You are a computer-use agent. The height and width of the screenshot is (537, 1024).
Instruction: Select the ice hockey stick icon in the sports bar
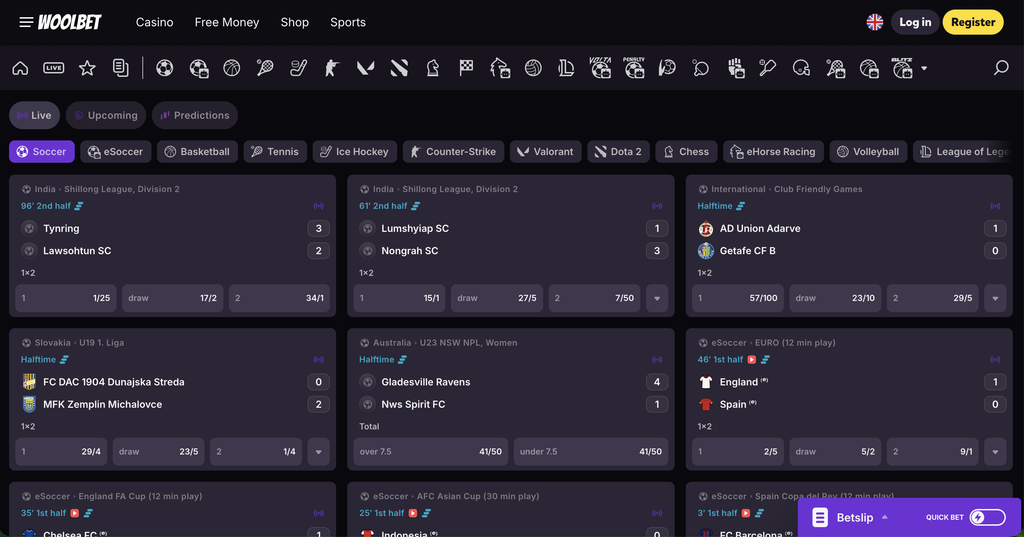(x=298, y=68)
